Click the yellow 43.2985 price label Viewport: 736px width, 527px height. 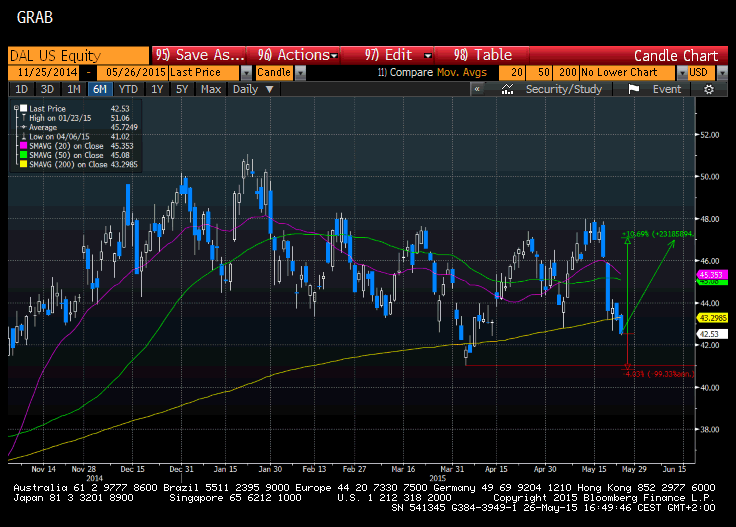tap(713, 318)
